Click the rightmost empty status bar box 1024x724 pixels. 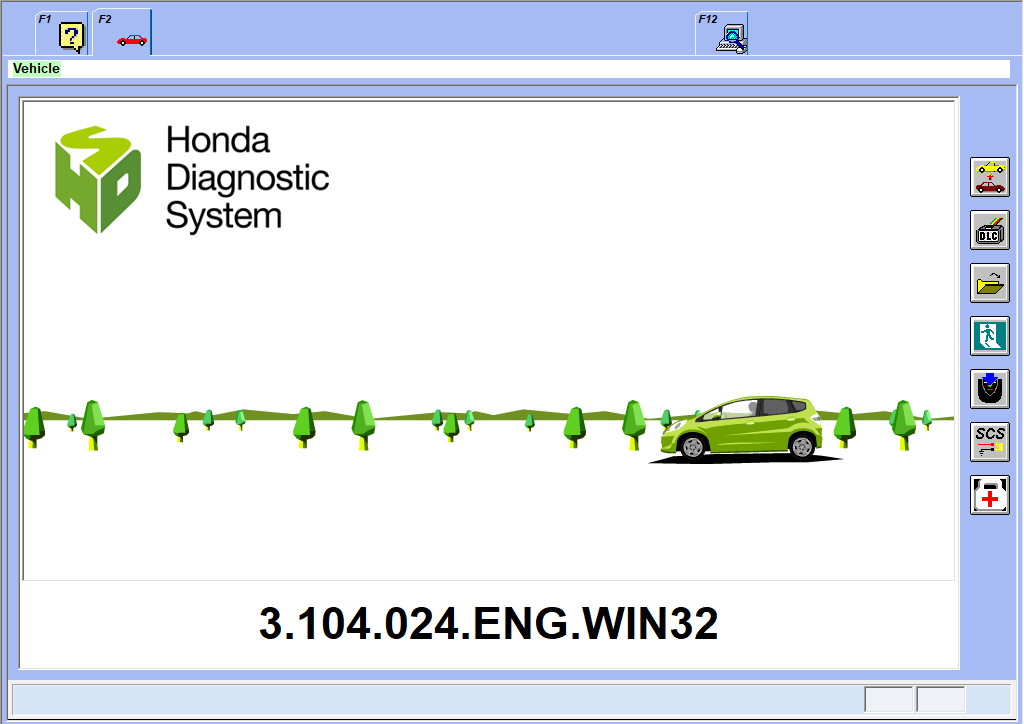941,699
